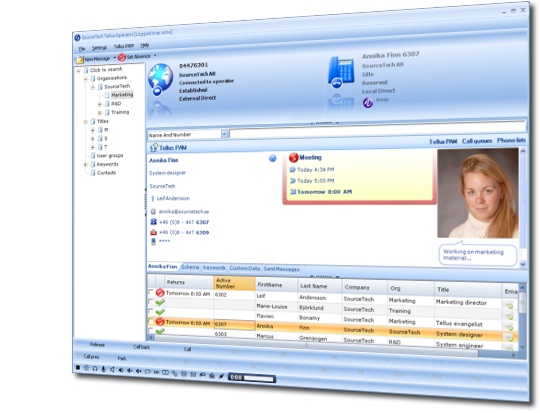
Task: Select Contacts in the tree
Action: click(106, 173)
